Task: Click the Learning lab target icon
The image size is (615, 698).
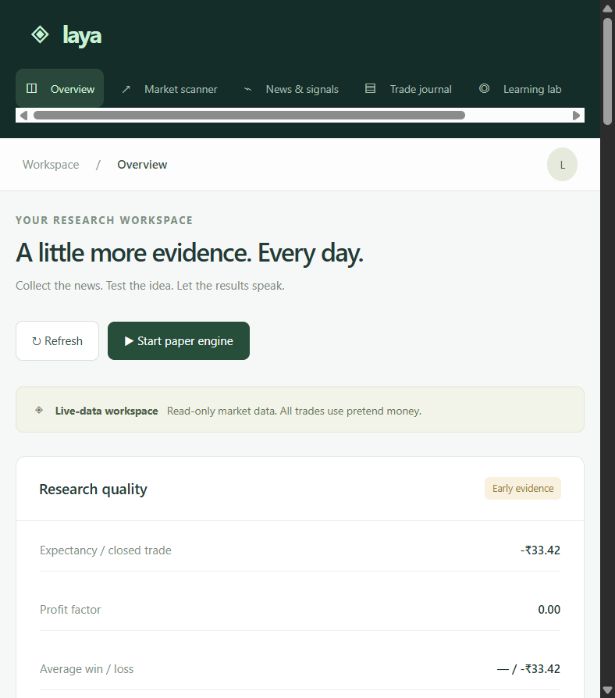Action: click(484, 88)
